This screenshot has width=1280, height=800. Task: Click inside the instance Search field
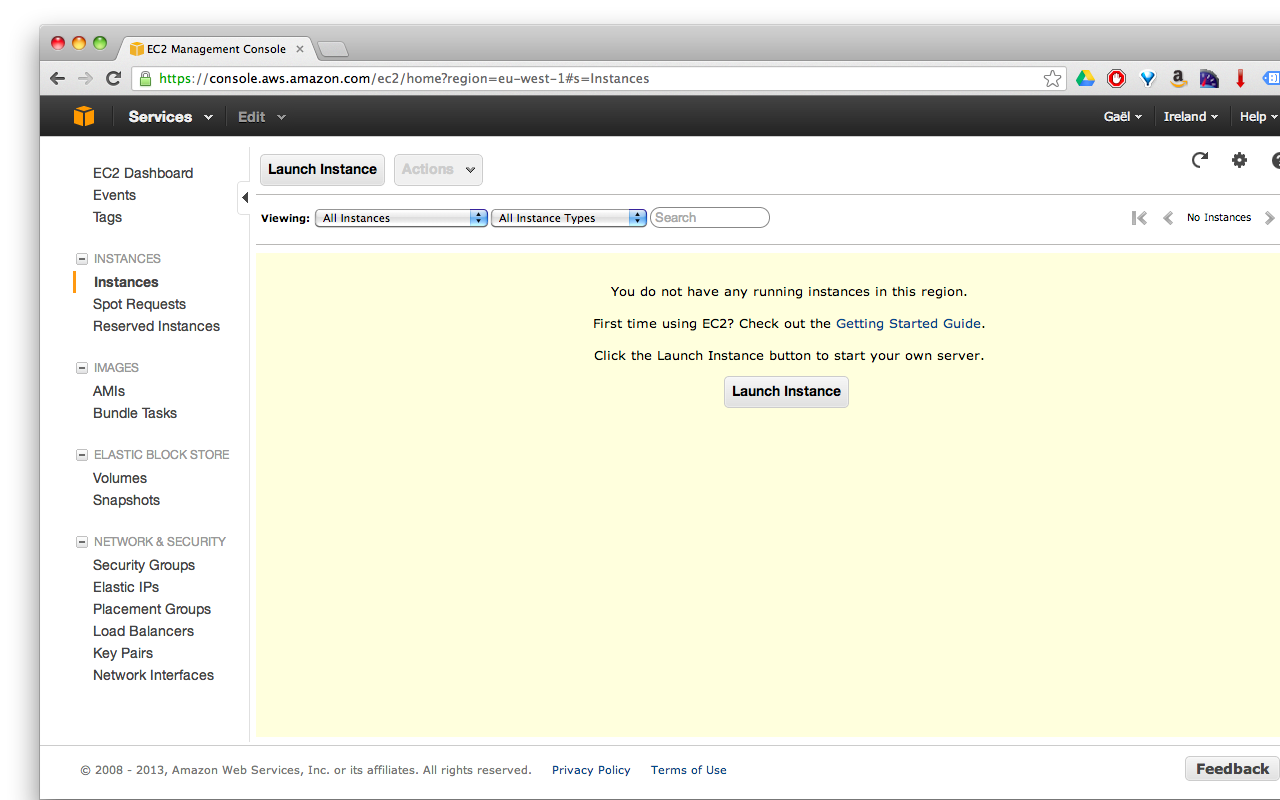click(709, 217)
